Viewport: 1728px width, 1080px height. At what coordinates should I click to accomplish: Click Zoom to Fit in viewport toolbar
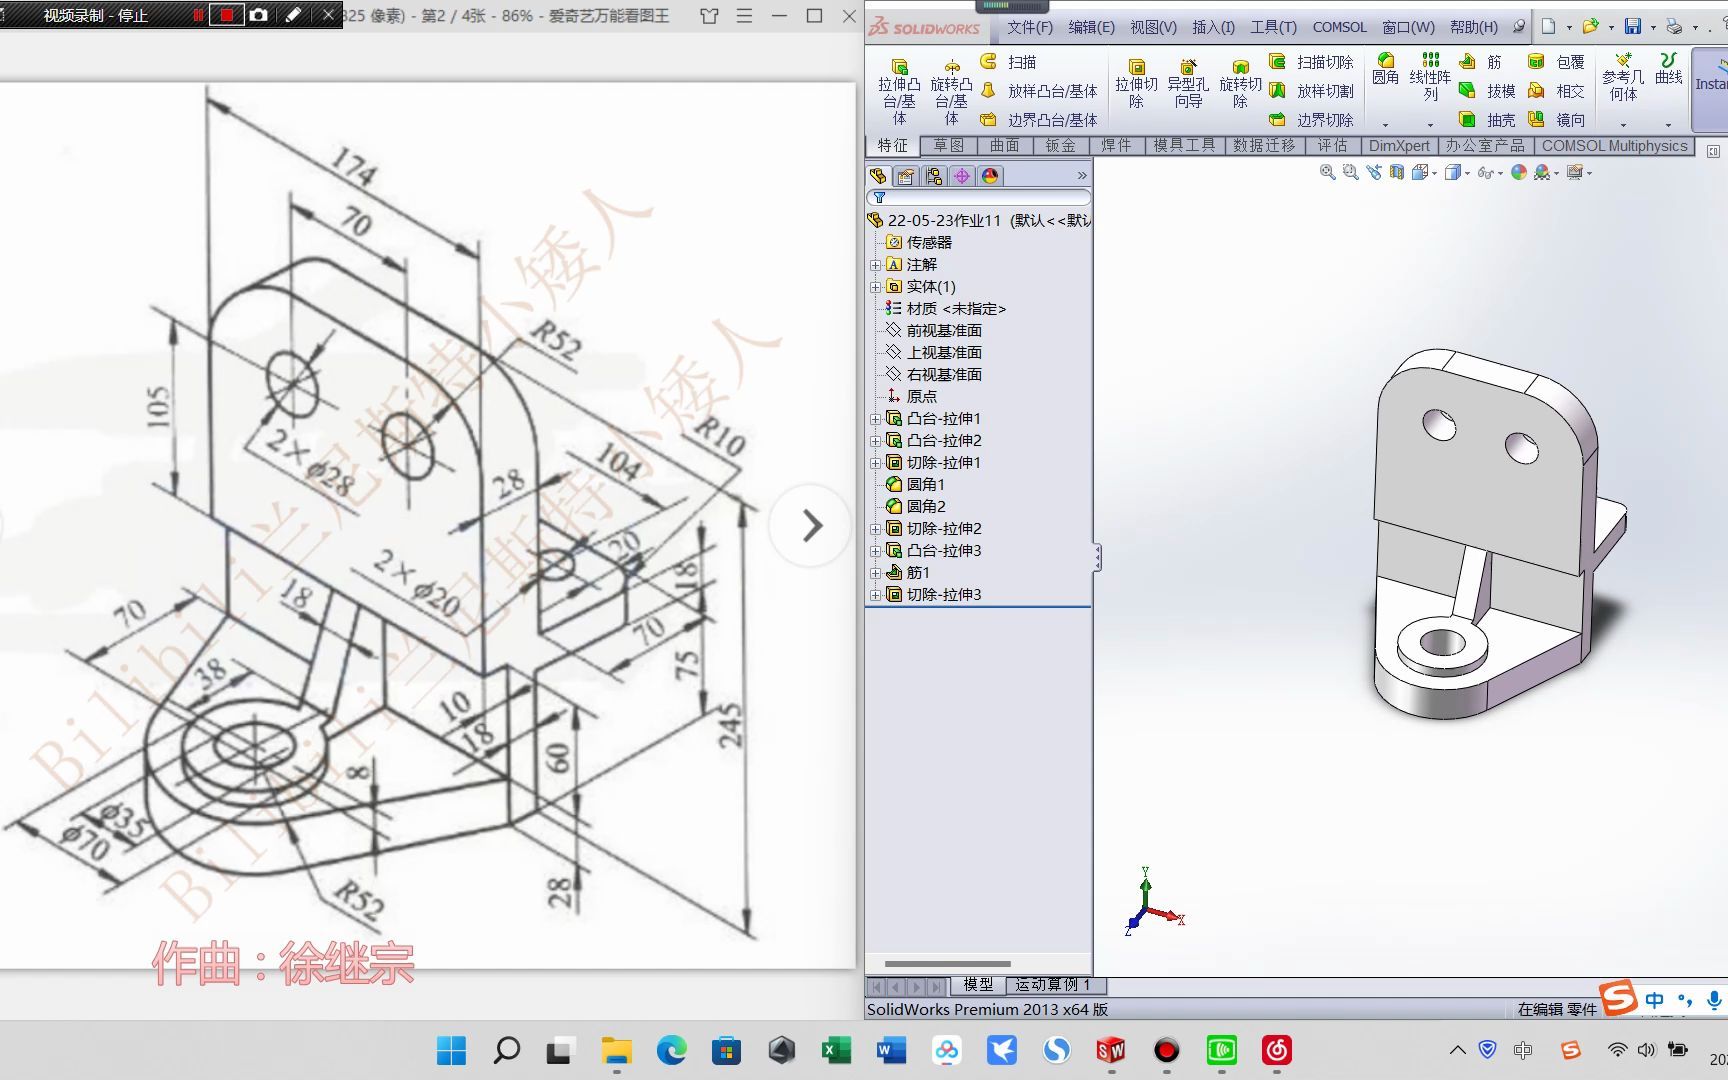(x=1328, y=172)
